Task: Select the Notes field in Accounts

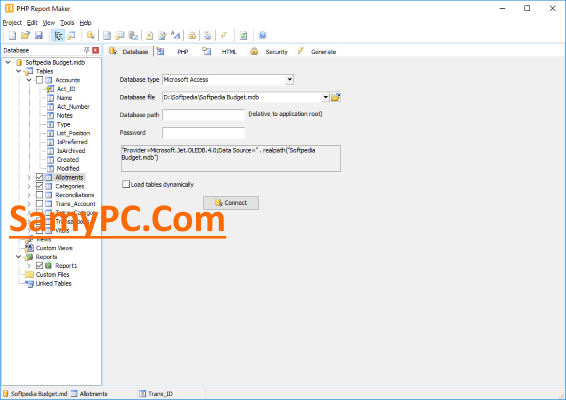Action: 64,116
